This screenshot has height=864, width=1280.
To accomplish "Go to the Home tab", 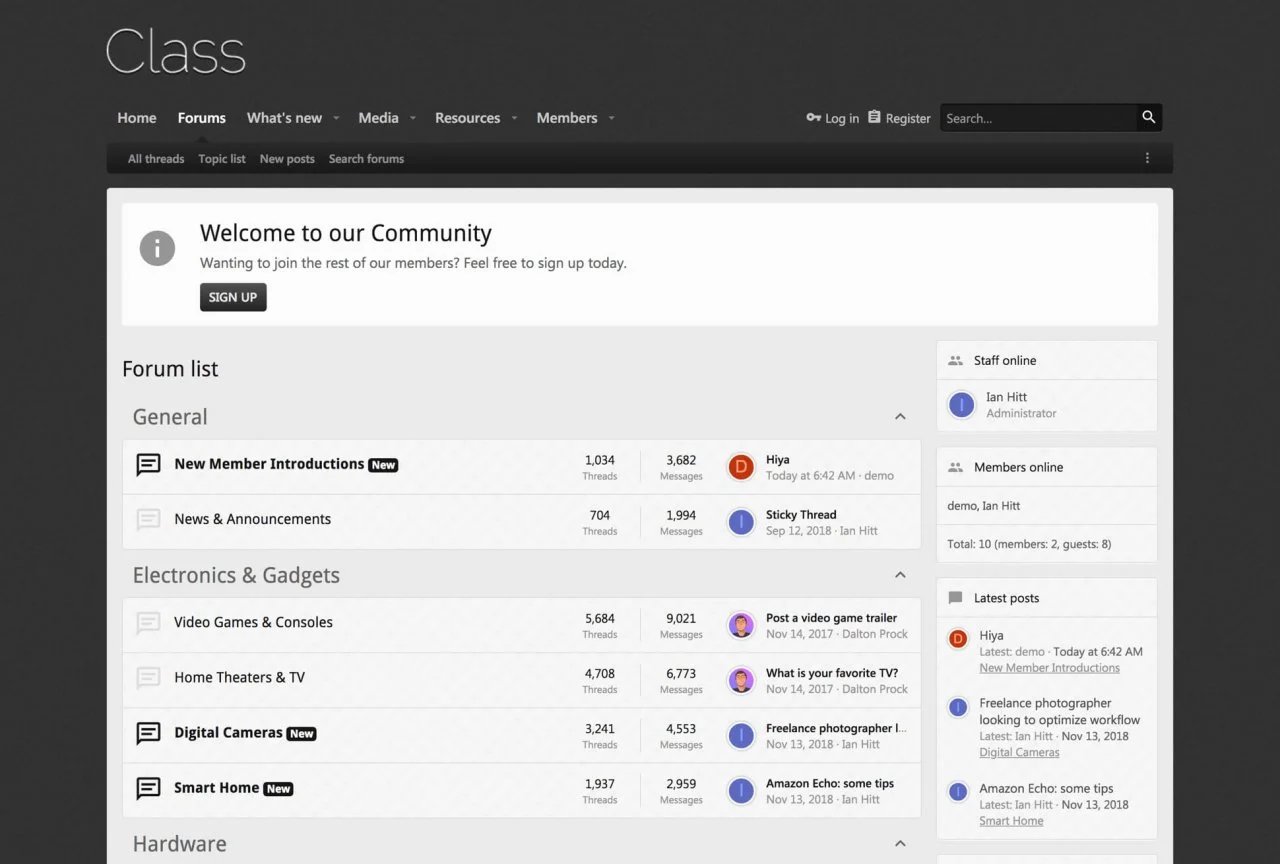I will click(137, 118).
